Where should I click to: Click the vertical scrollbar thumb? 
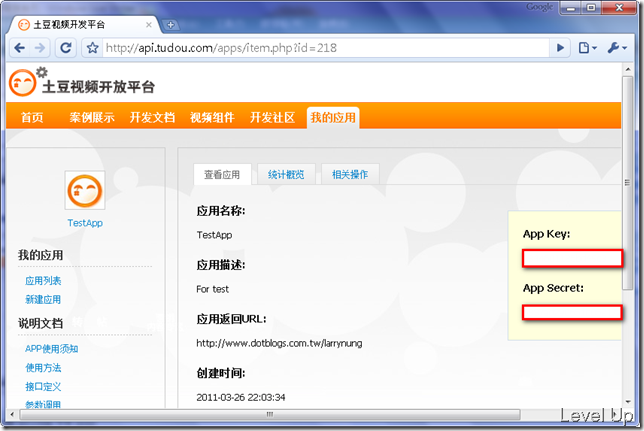point(627,183)
